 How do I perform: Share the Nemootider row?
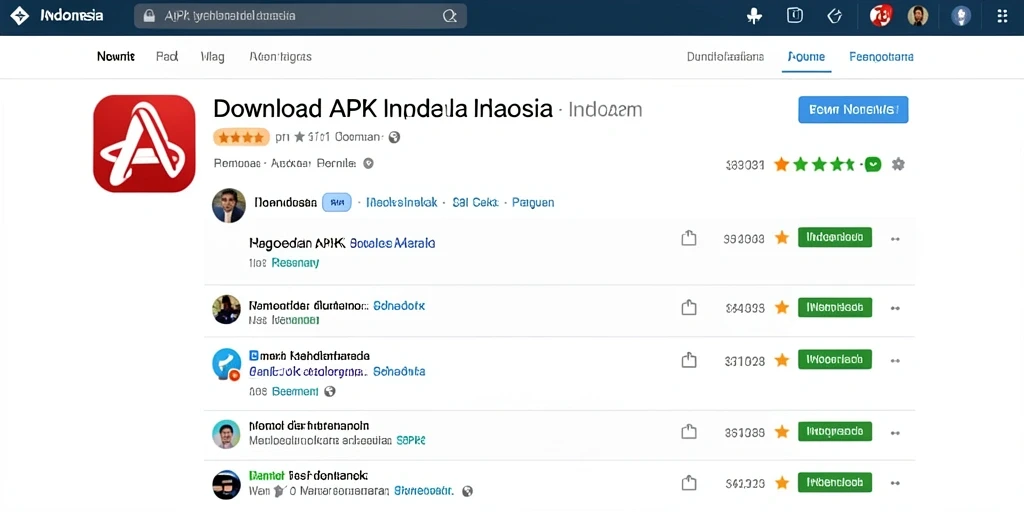pyautogui.click(x=688, y=308)
